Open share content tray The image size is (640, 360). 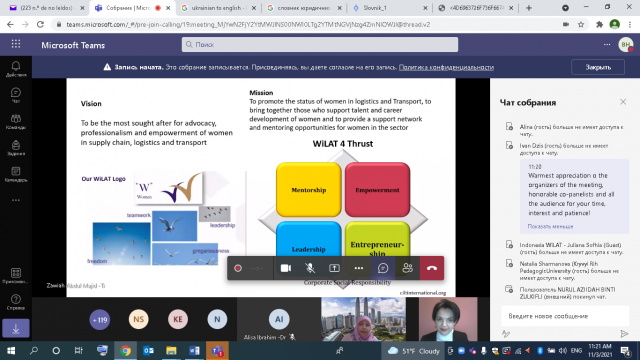pyautogui.click(x=334, y=268)
